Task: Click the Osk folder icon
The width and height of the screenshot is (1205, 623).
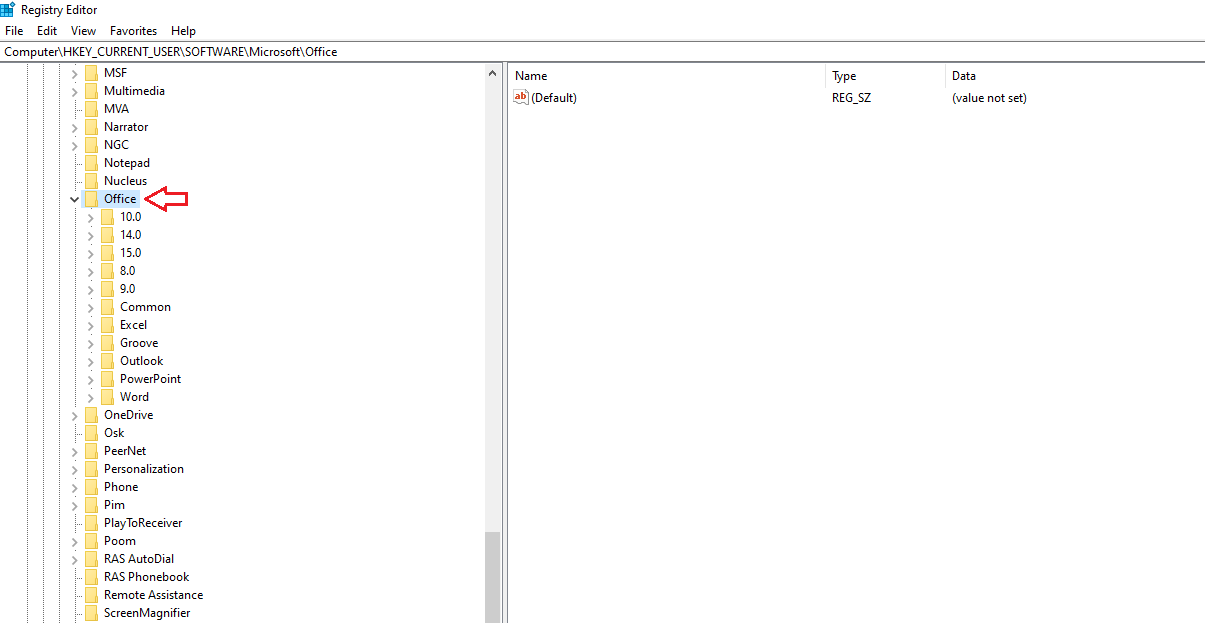Action: pos(92,433)
